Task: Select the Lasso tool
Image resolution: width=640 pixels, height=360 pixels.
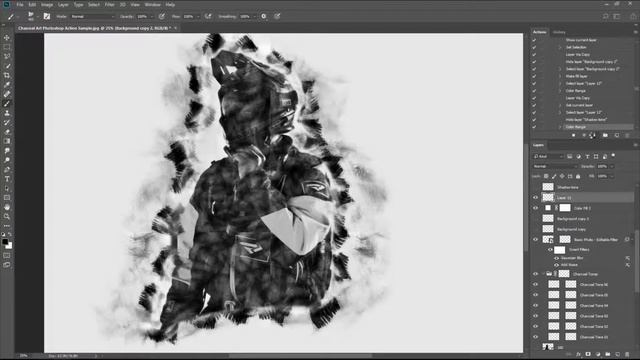Action: pos(7,56)
